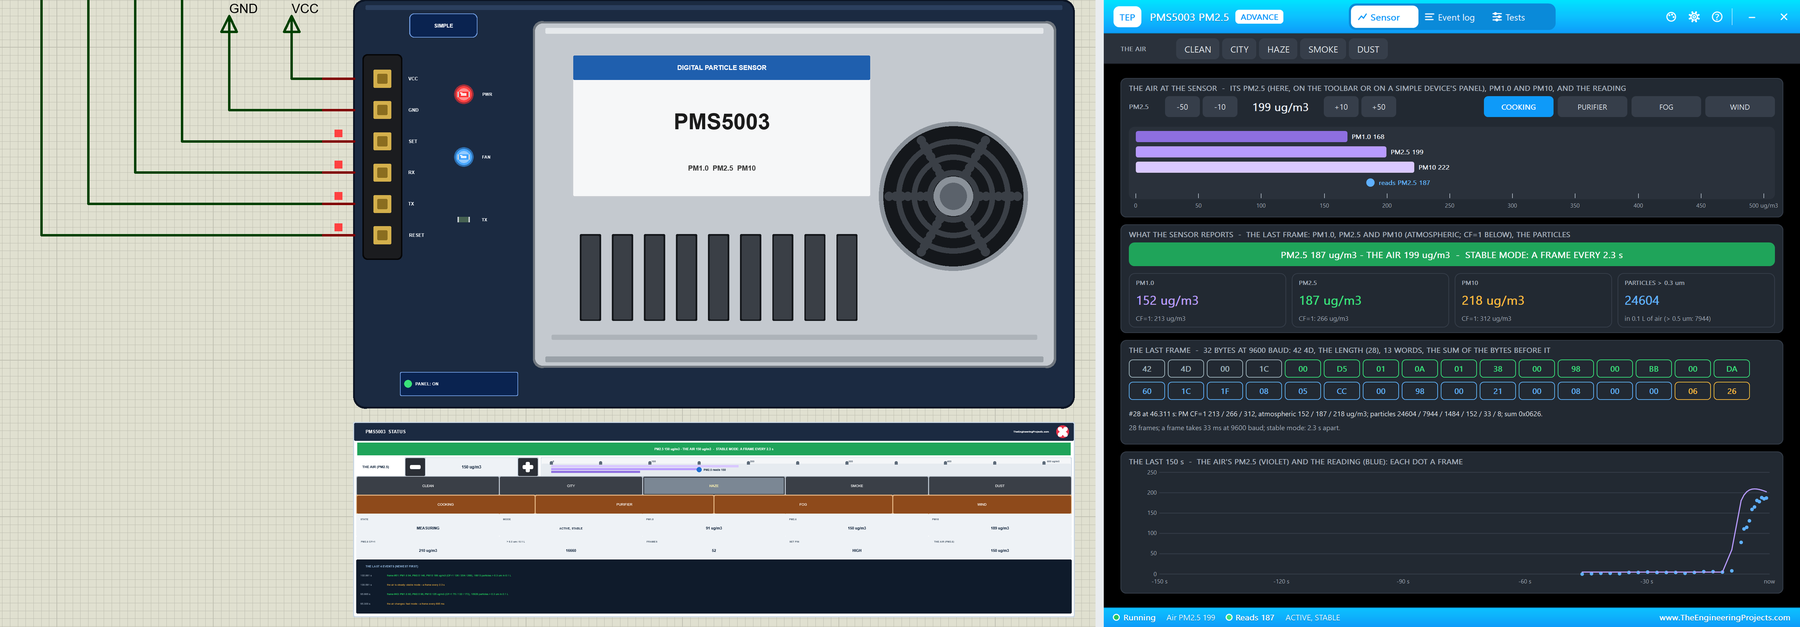This screenshot has width=1800, height=627.
Task: Open the theme palette icon
Action: (1671, 17)
